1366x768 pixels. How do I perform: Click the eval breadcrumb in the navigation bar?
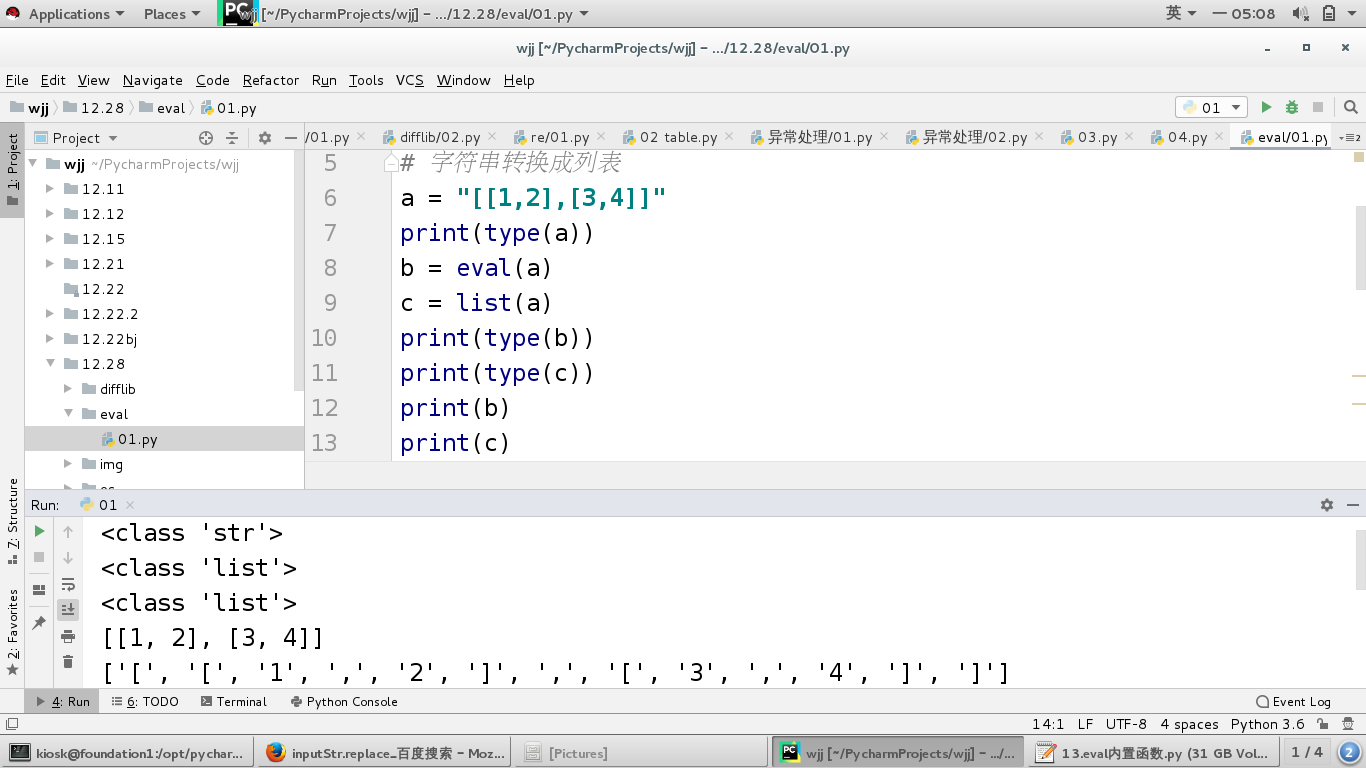162,108
